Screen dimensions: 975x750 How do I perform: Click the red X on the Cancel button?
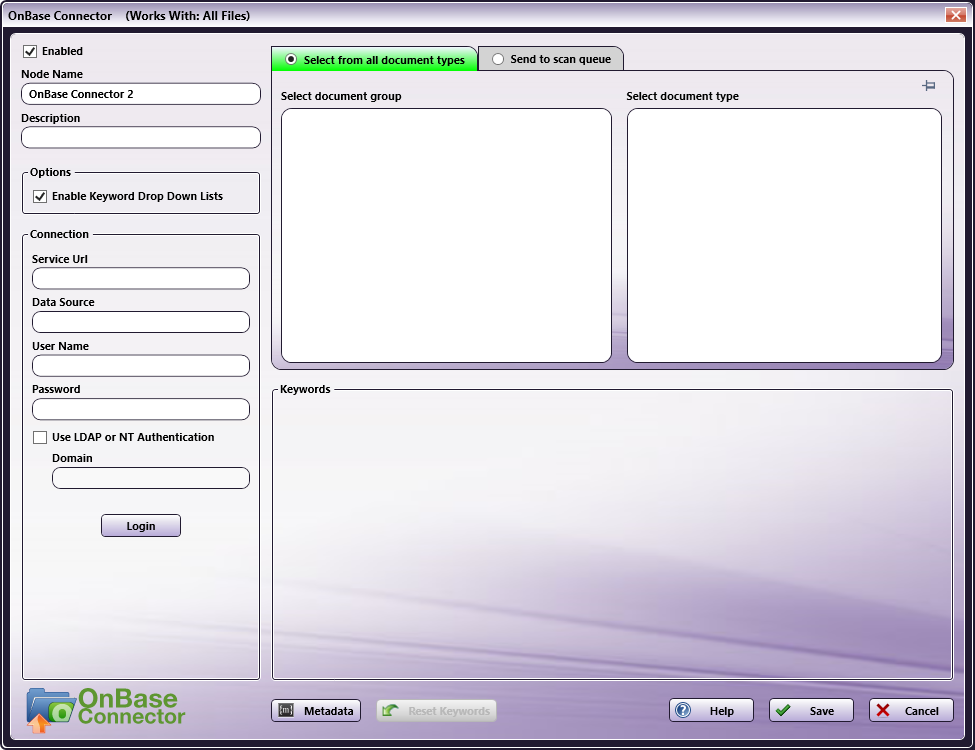[882, 710]
